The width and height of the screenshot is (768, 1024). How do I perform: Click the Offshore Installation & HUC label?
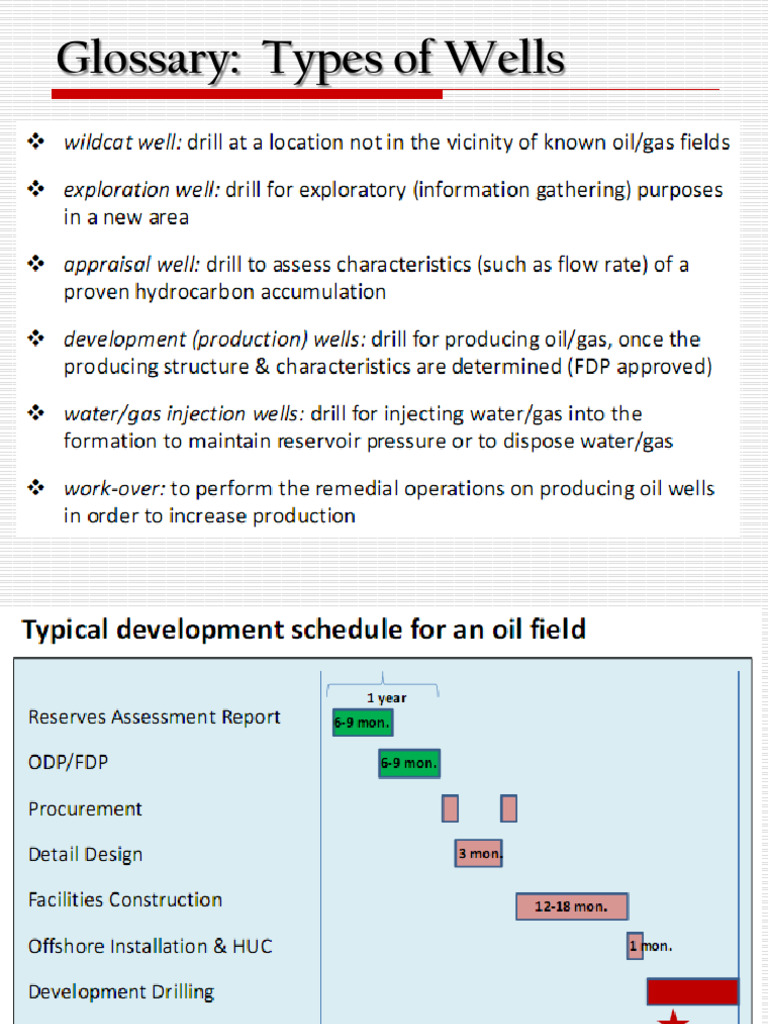tap(150, 946)
